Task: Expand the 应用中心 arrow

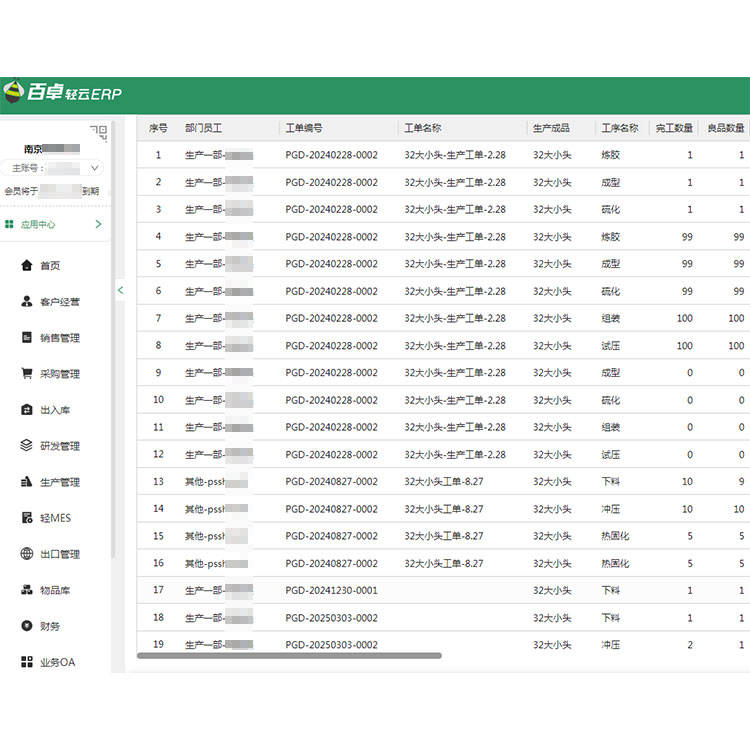Action: tap(98, 224)
